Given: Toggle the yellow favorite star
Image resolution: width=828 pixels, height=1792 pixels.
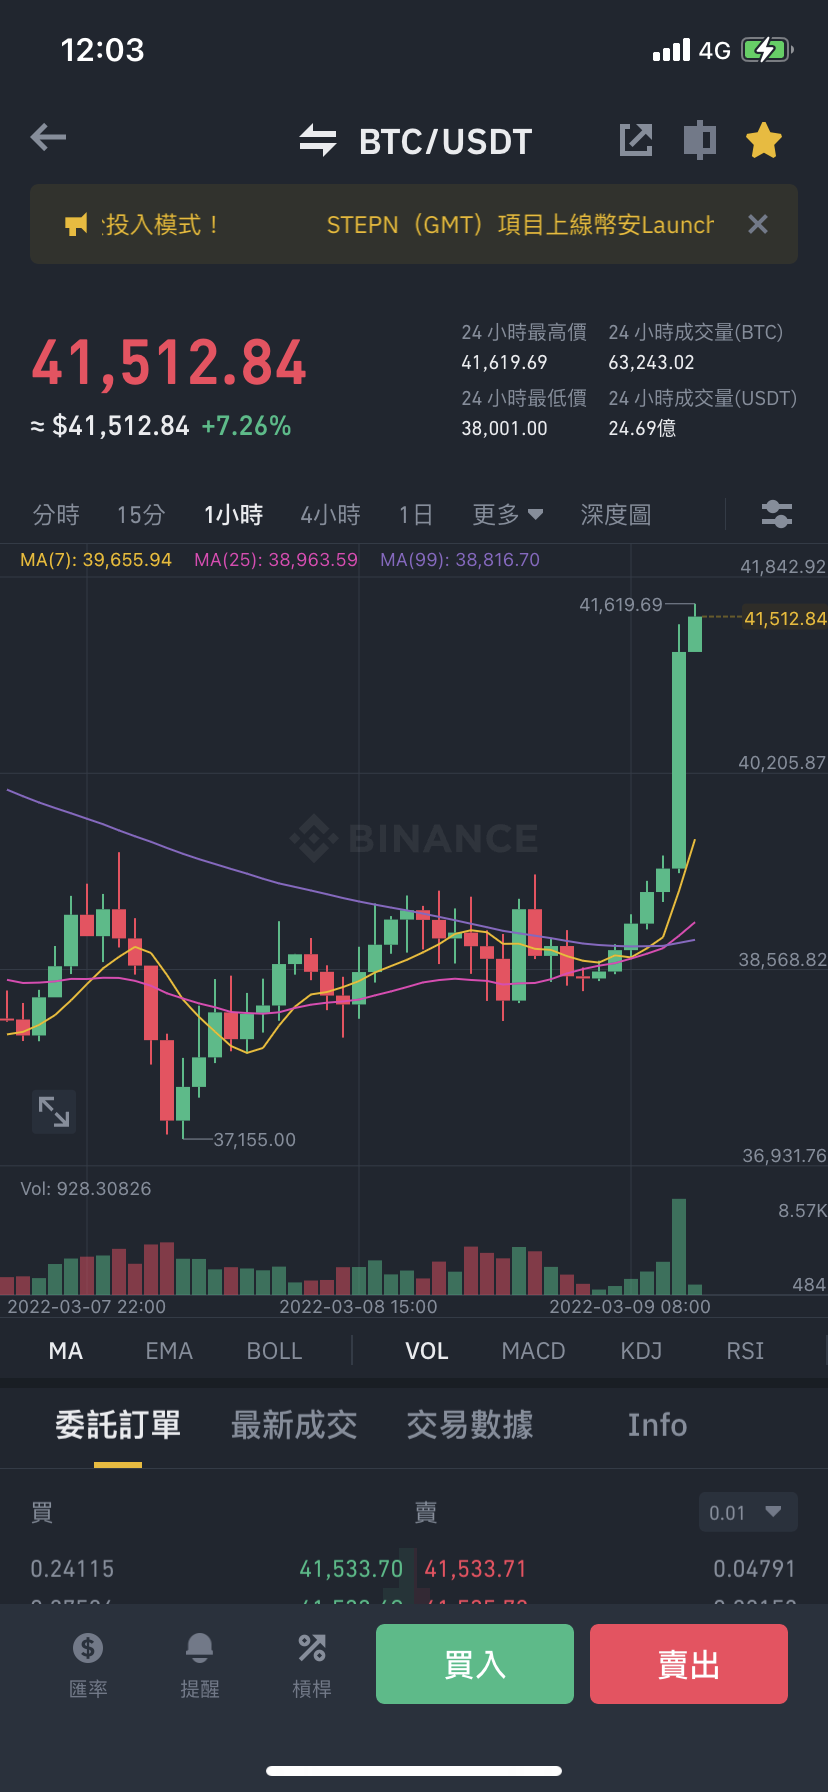Looking at the screenshot, I should click(x=764, y=140).
